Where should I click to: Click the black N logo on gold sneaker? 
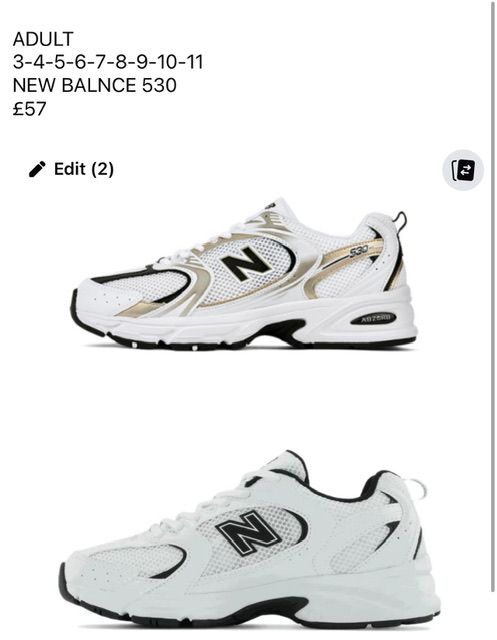click(246, 264)
